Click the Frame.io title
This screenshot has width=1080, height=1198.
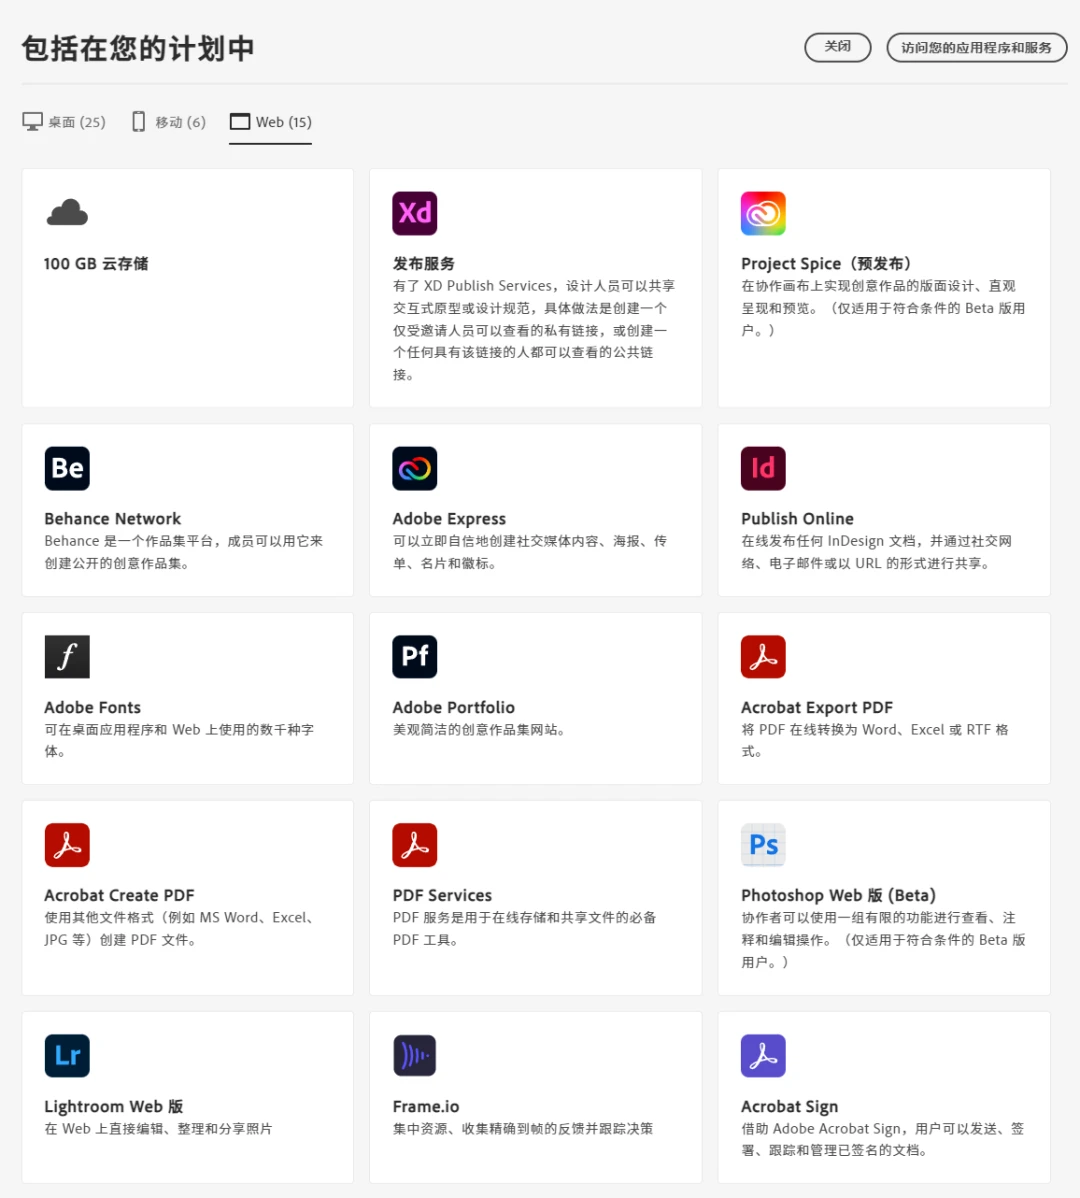click(x=426, y=1106)
